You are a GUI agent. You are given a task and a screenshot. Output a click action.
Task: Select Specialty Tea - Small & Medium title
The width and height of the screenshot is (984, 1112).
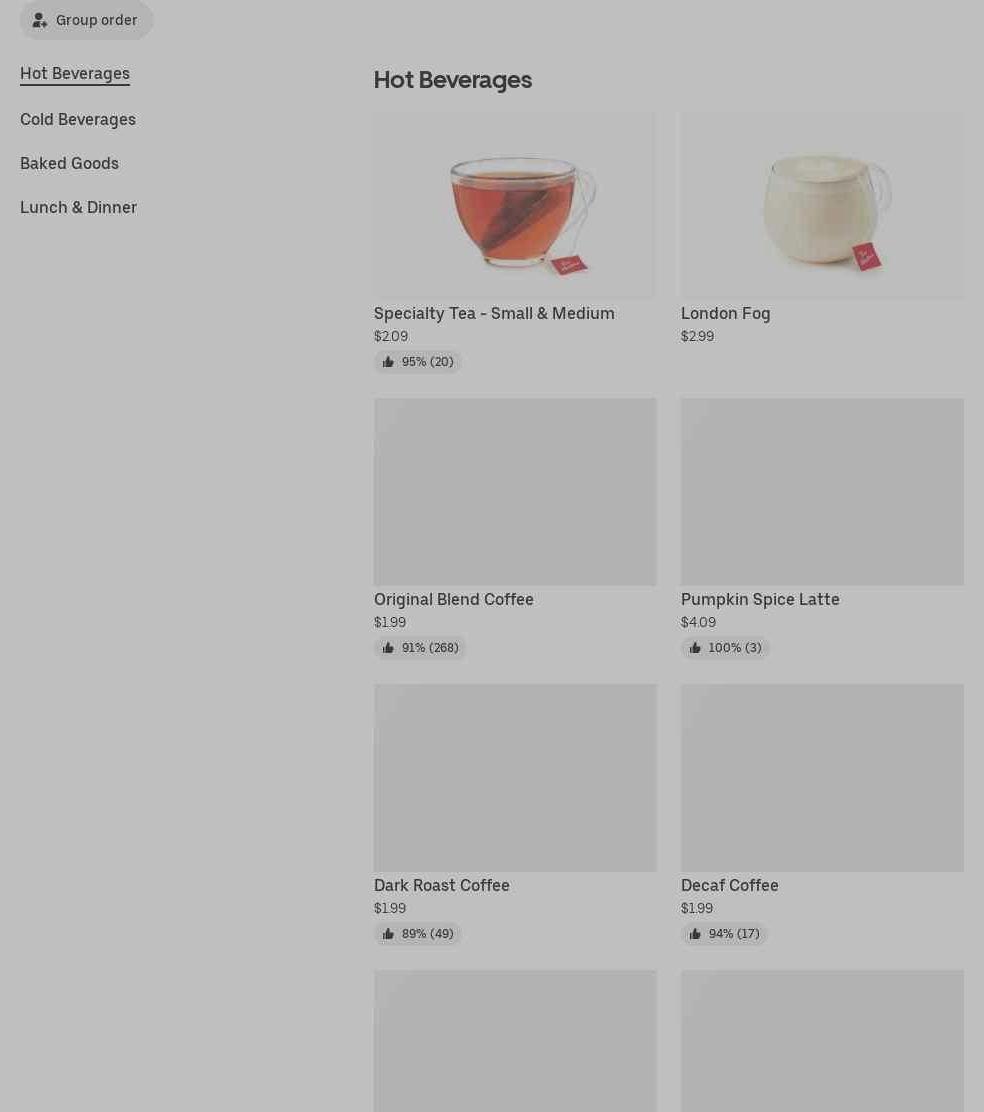point(494,313)
